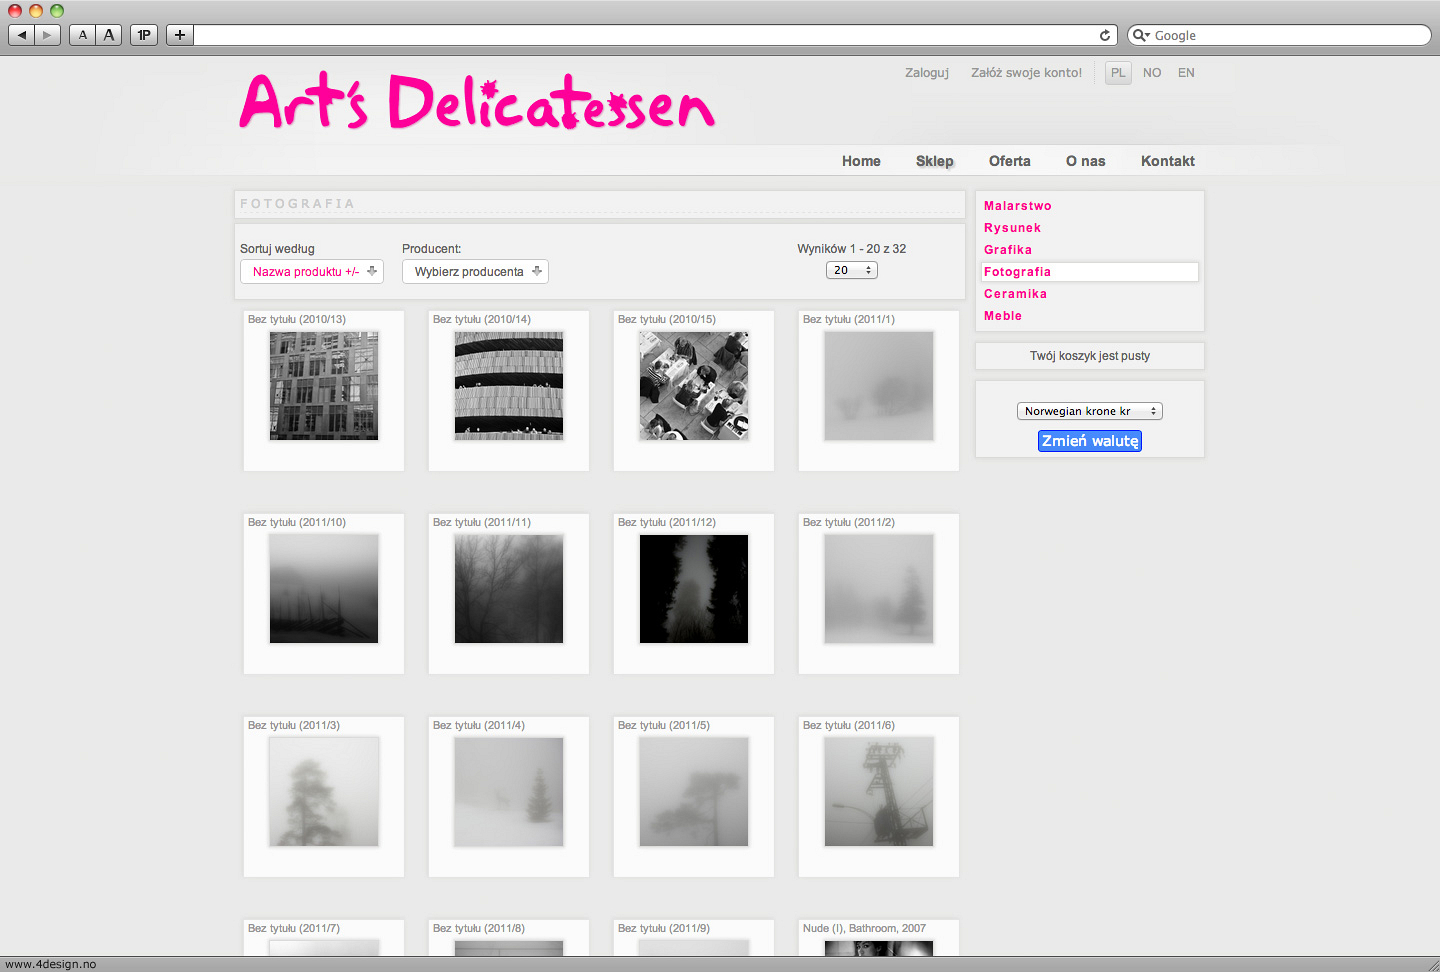Open thumbnail Bez tytułu (2011/4)
1440x972 pixels.
509,792
